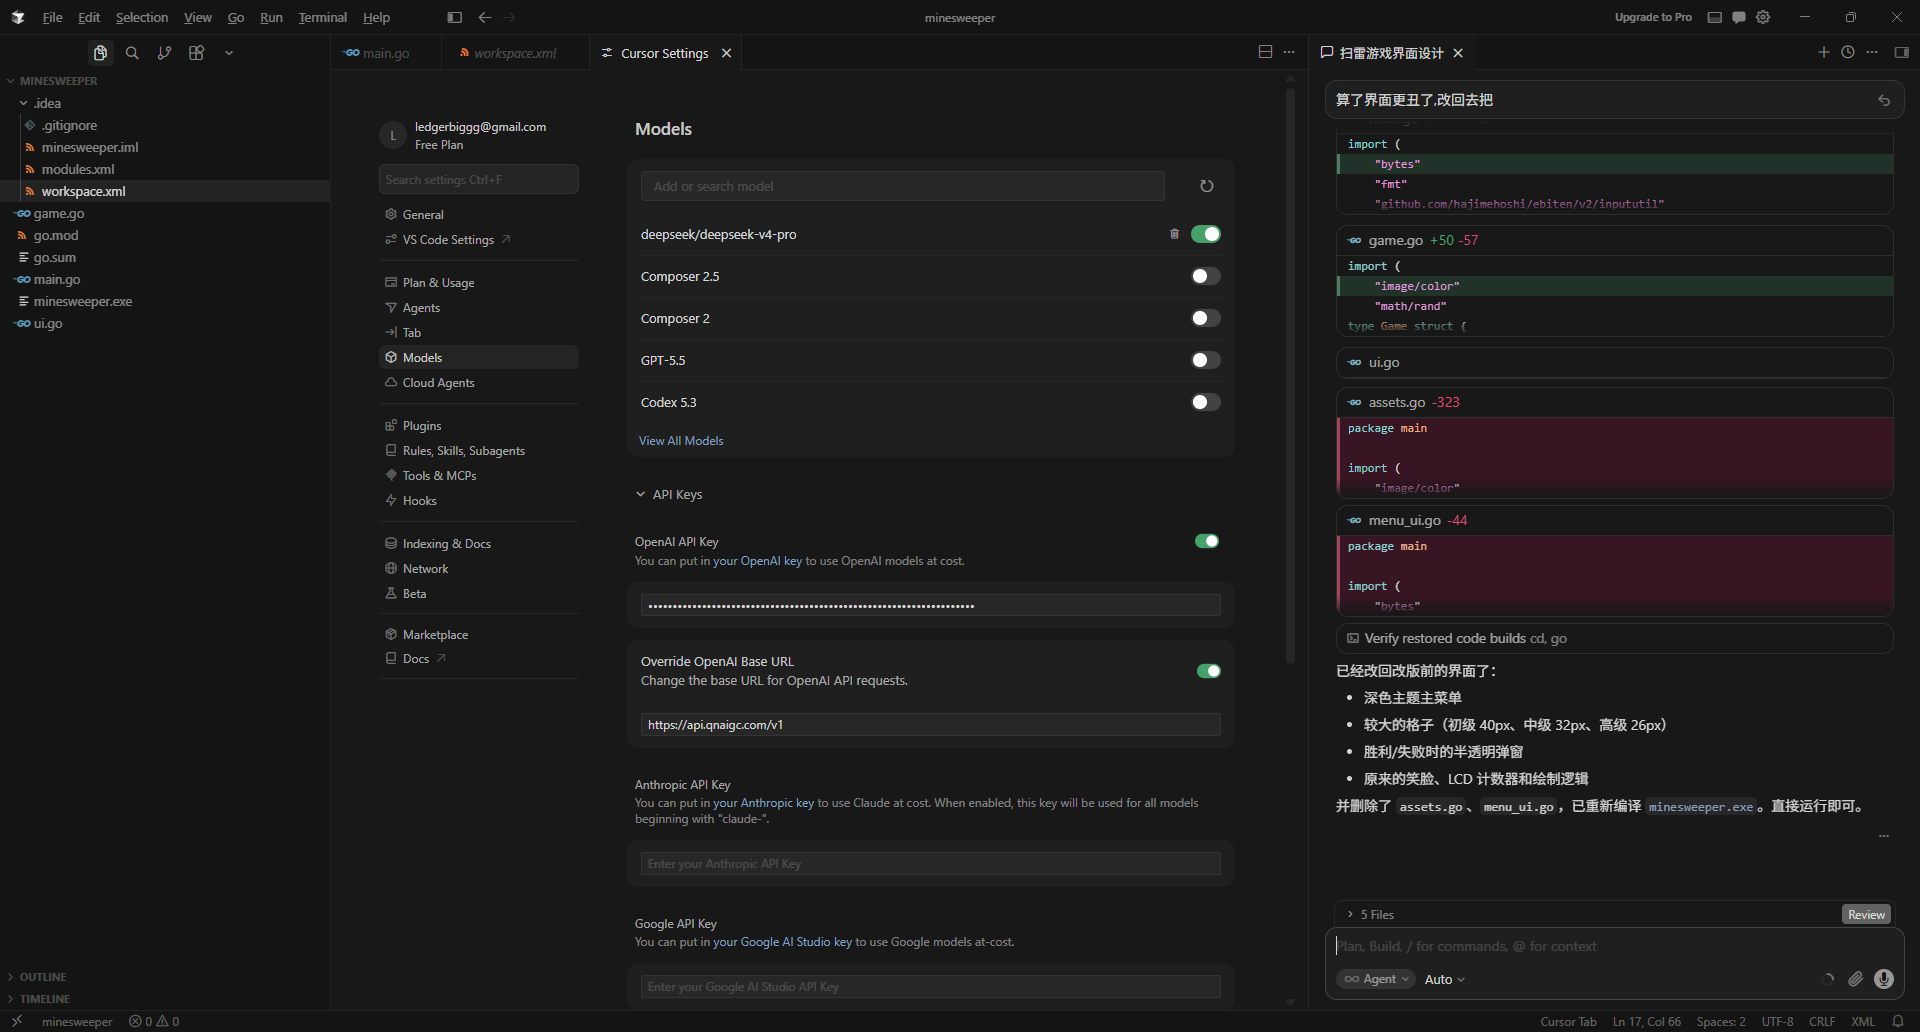Focus the Anthropic API Key field
This screenshot has height=1032, width=1920.
point(931,864)
